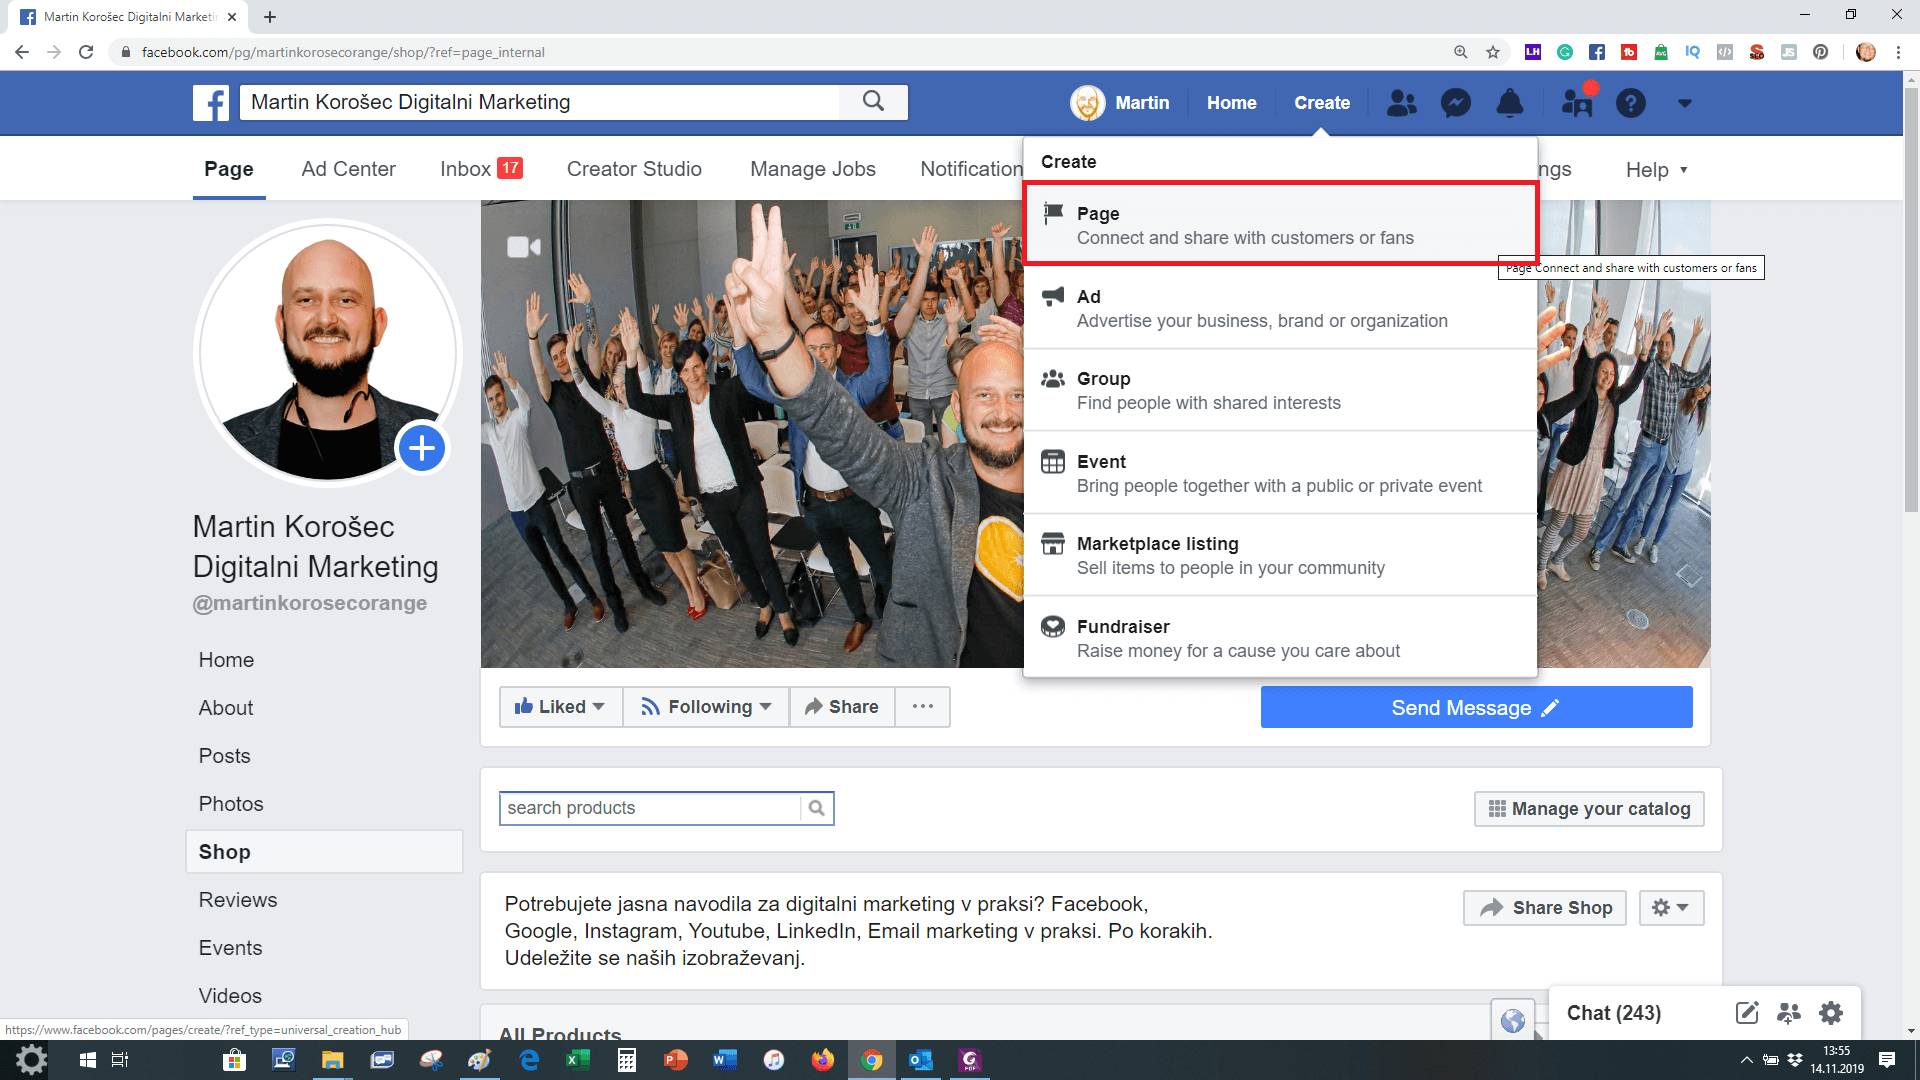
Task: Open new message icon in Chat bar
Action: [1746, 1013]
